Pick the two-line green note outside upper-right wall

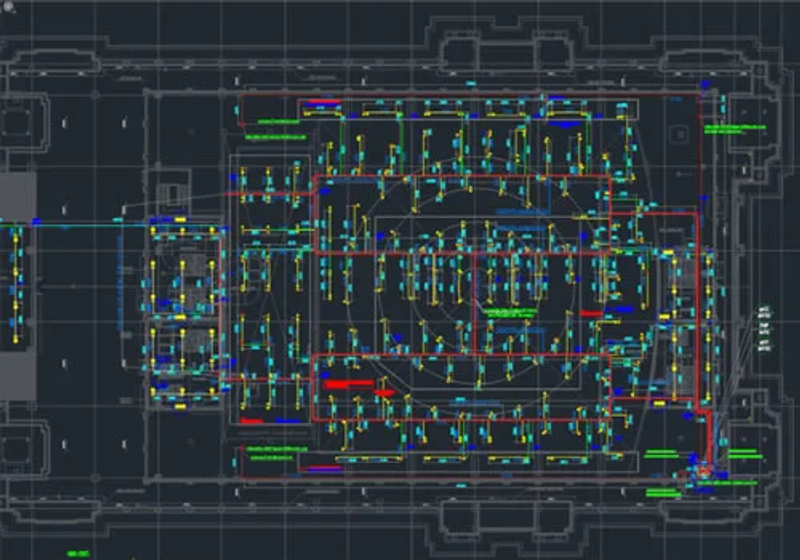pyautogui.click(x=735, y=129)
